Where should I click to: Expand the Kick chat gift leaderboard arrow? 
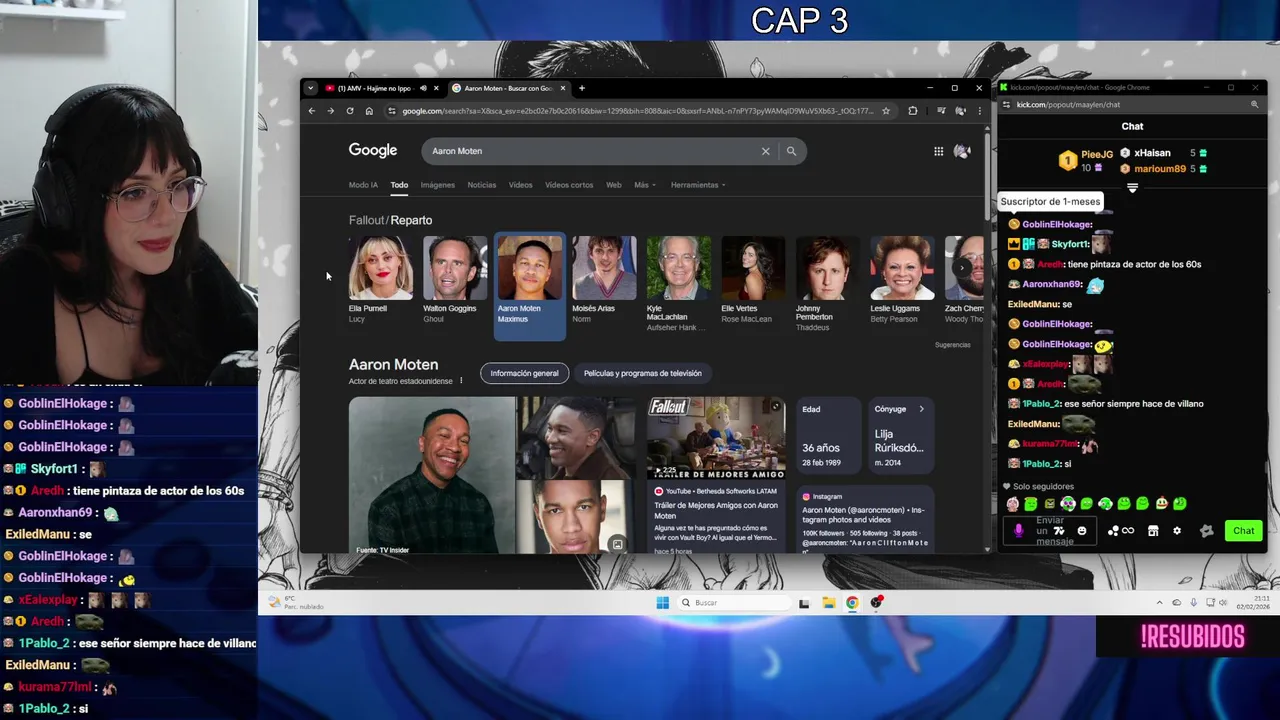pyautogui.click(x=1132, y=188)
